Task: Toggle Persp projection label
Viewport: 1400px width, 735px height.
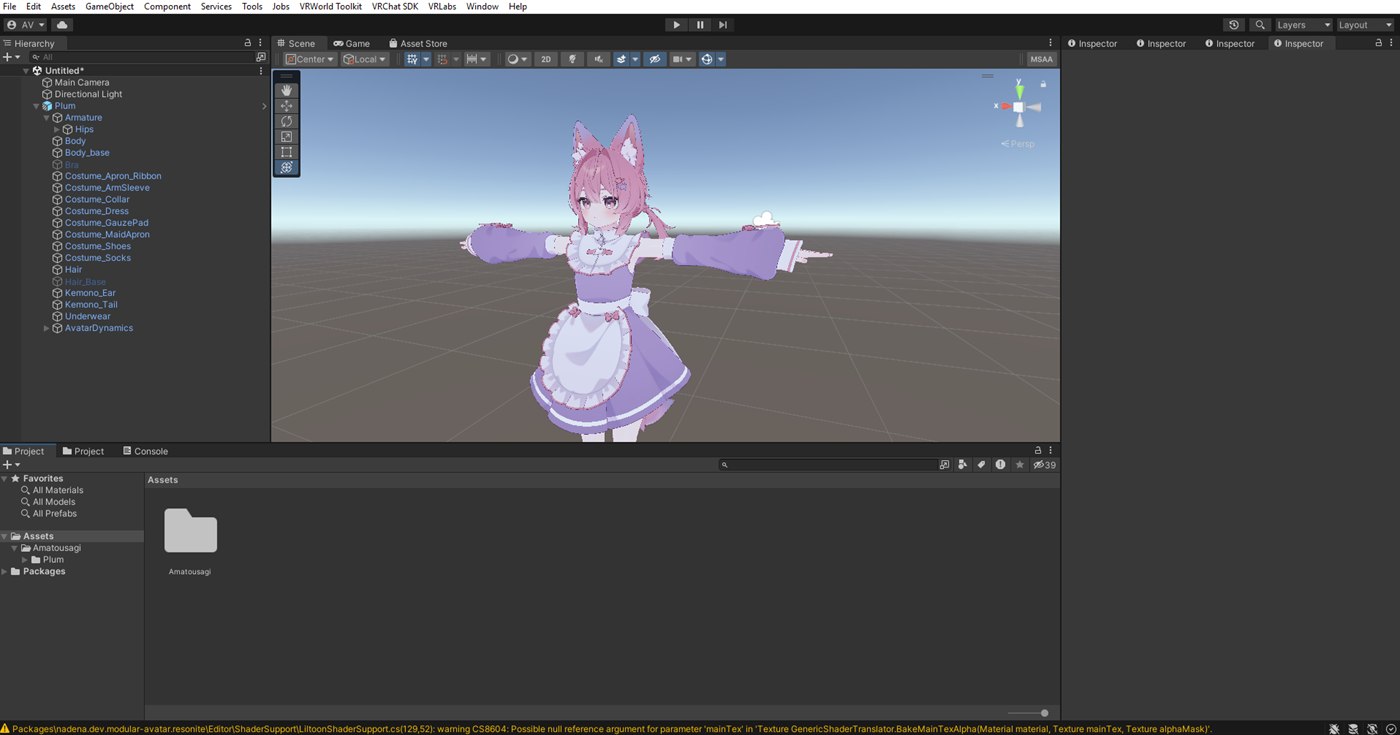Action: (1018, 144)
